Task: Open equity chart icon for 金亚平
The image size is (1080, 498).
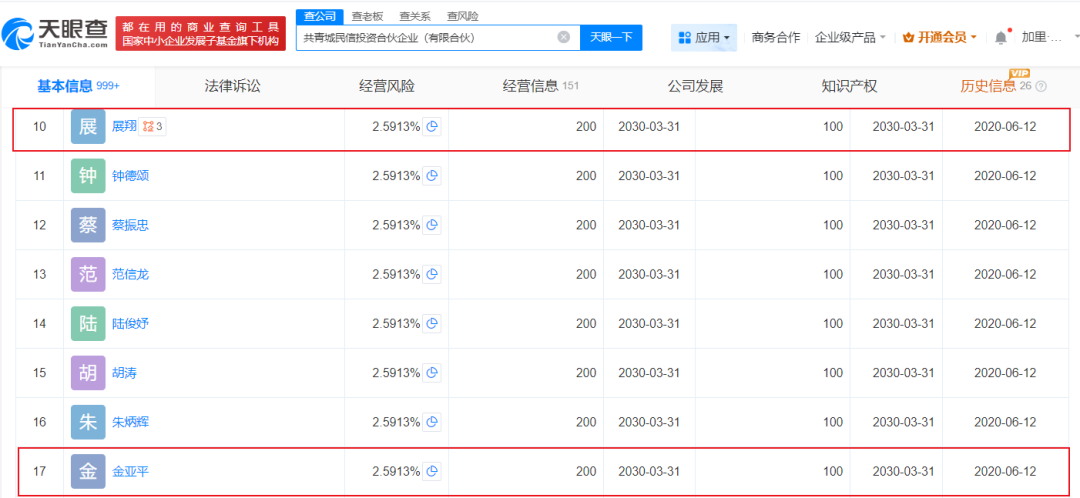Action: pos(432,471)
